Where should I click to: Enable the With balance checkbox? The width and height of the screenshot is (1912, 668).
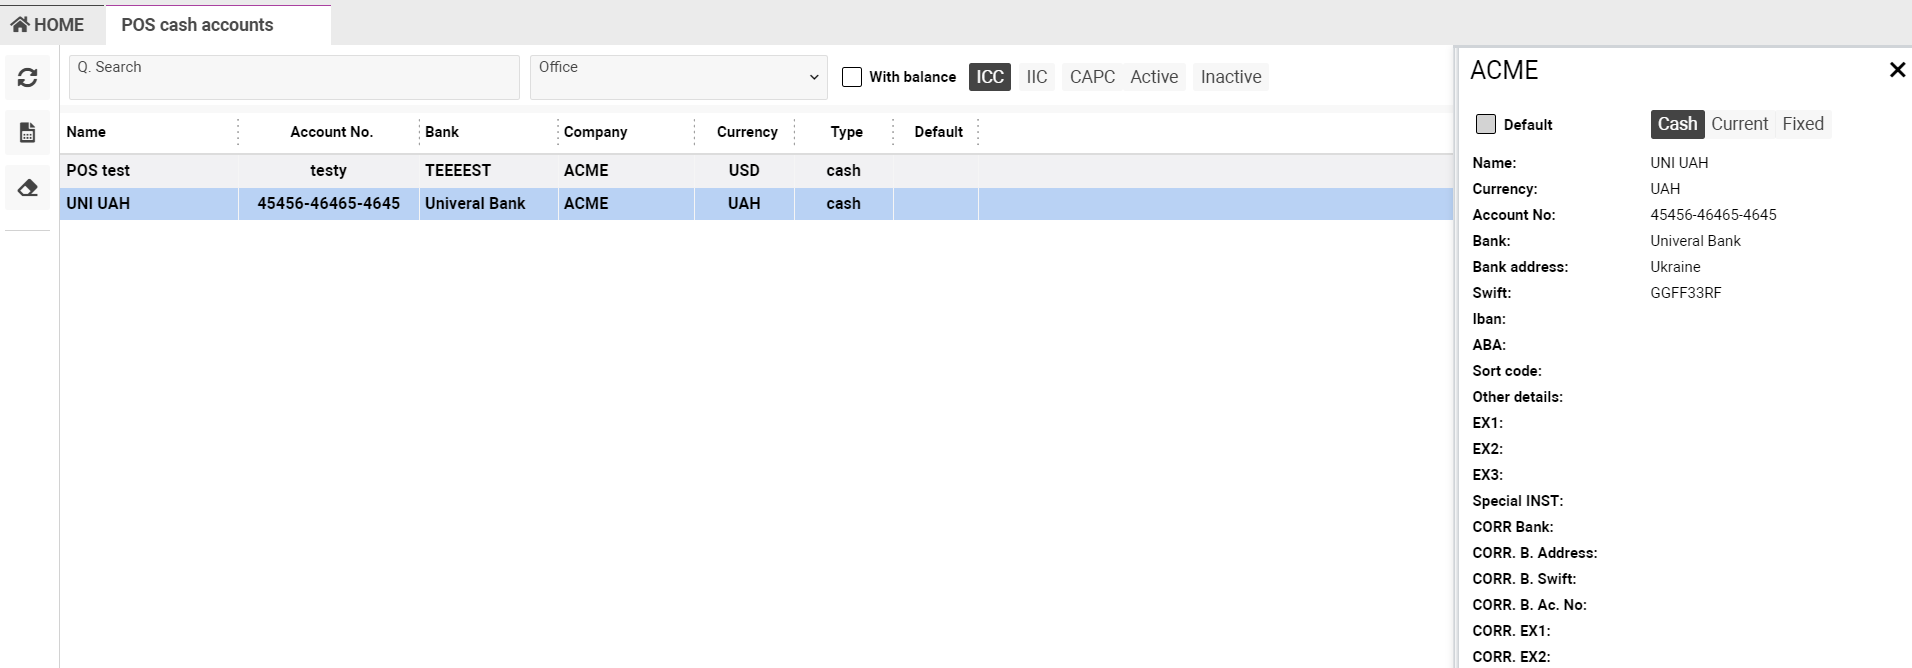pyautogui.click(x=852, y=77)
